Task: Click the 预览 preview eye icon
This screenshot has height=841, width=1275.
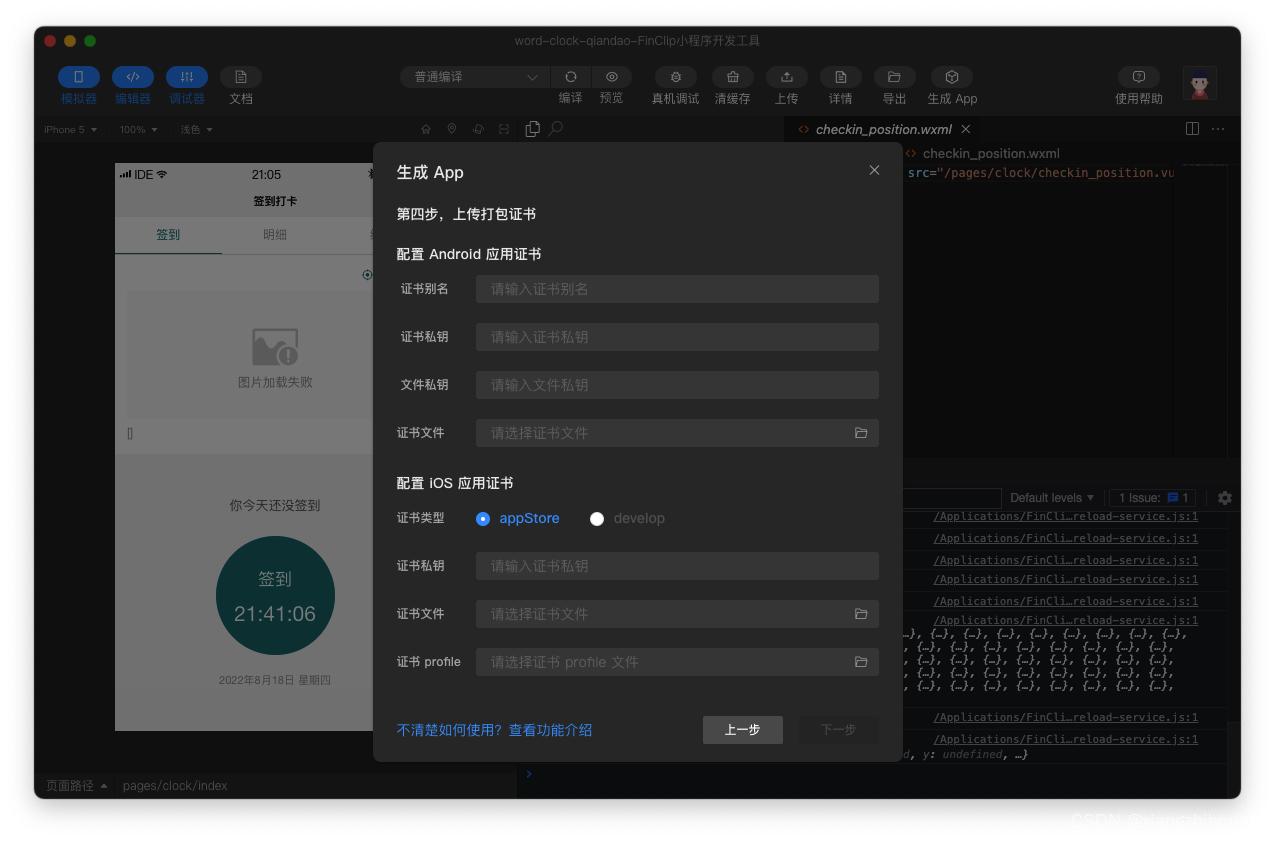Action: (611, 77)
